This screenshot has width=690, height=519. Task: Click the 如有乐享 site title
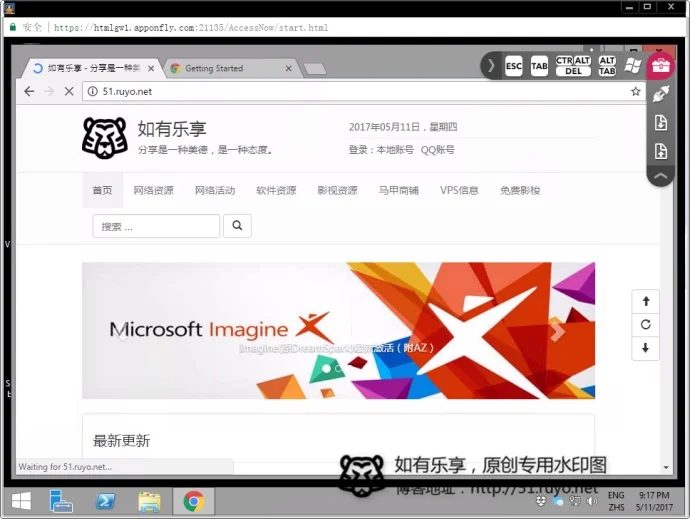(172, 129)
